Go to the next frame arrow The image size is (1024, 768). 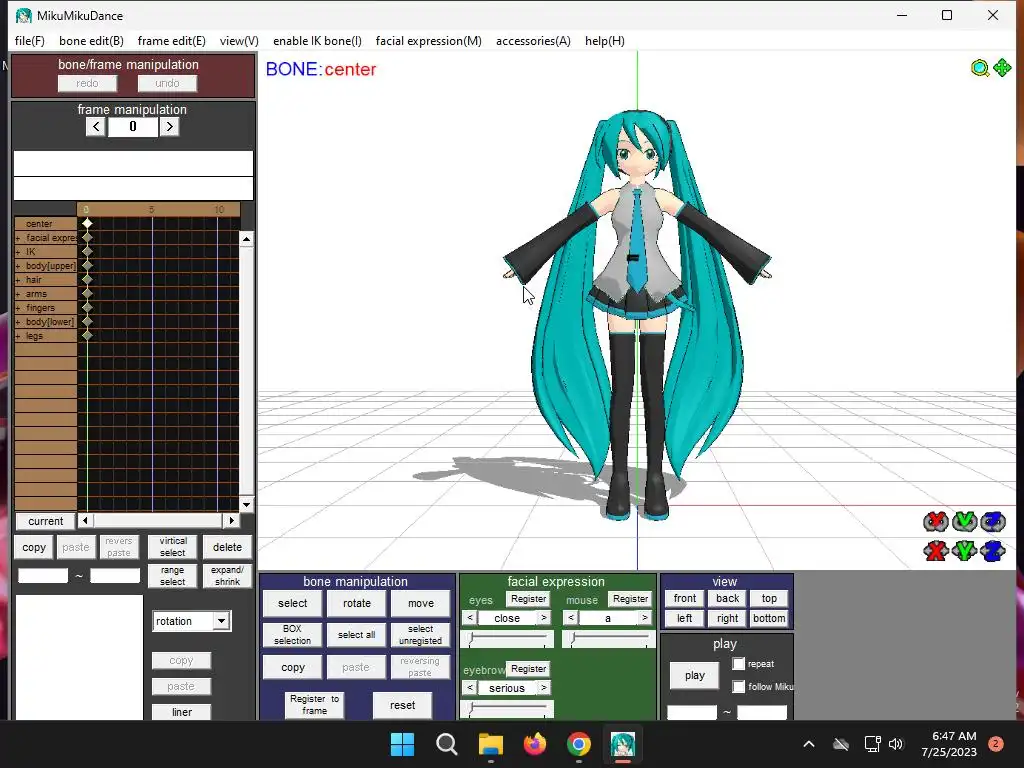[170, 127]
